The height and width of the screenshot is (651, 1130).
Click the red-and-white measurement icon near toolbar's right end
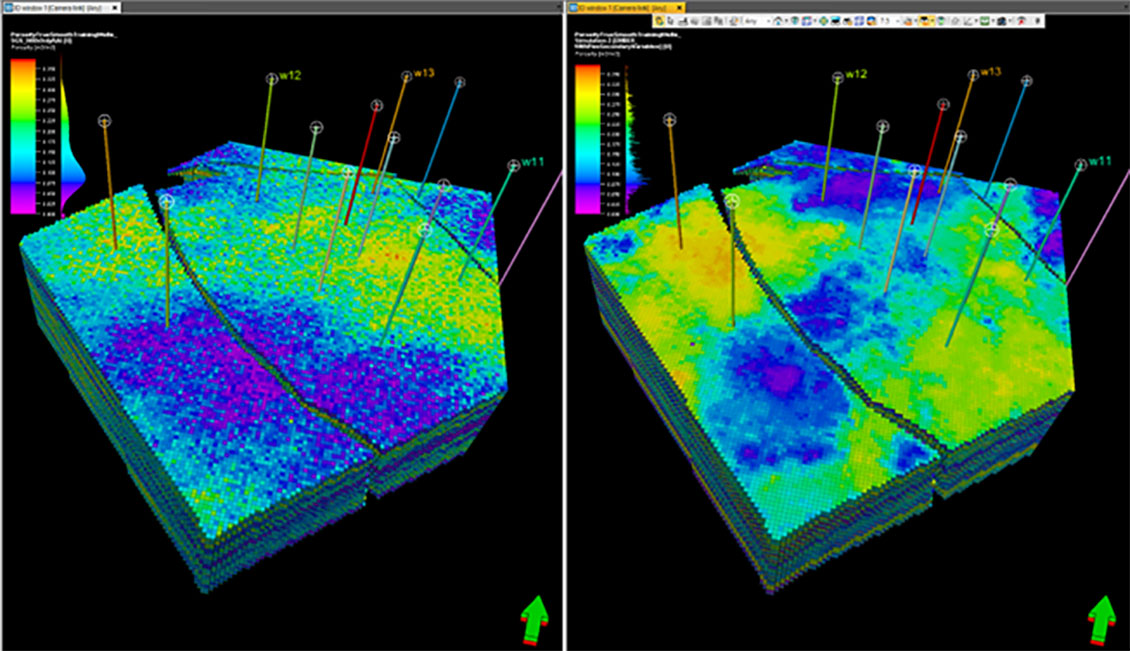click(x=1022, y=21)
